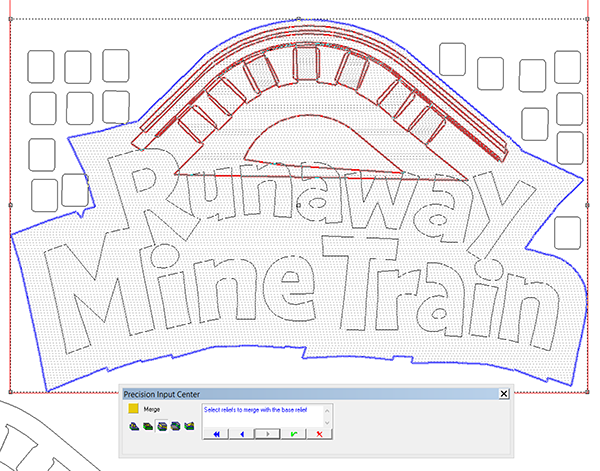
Task: Advance with the gray next-arrow button
Action: 267,434
